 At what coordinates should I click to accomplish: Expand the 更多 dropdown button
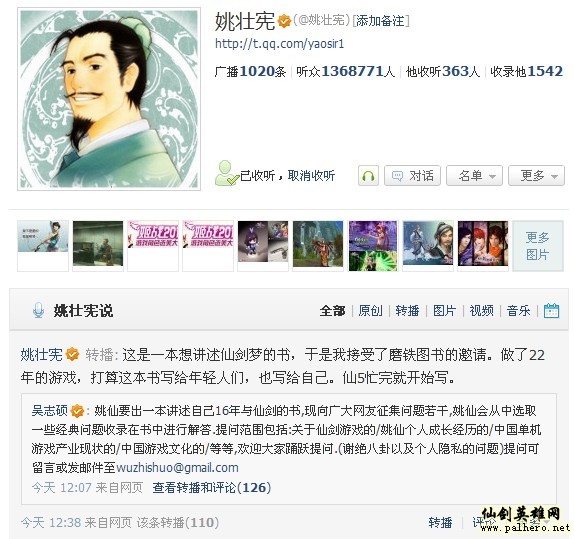point(536,176)
